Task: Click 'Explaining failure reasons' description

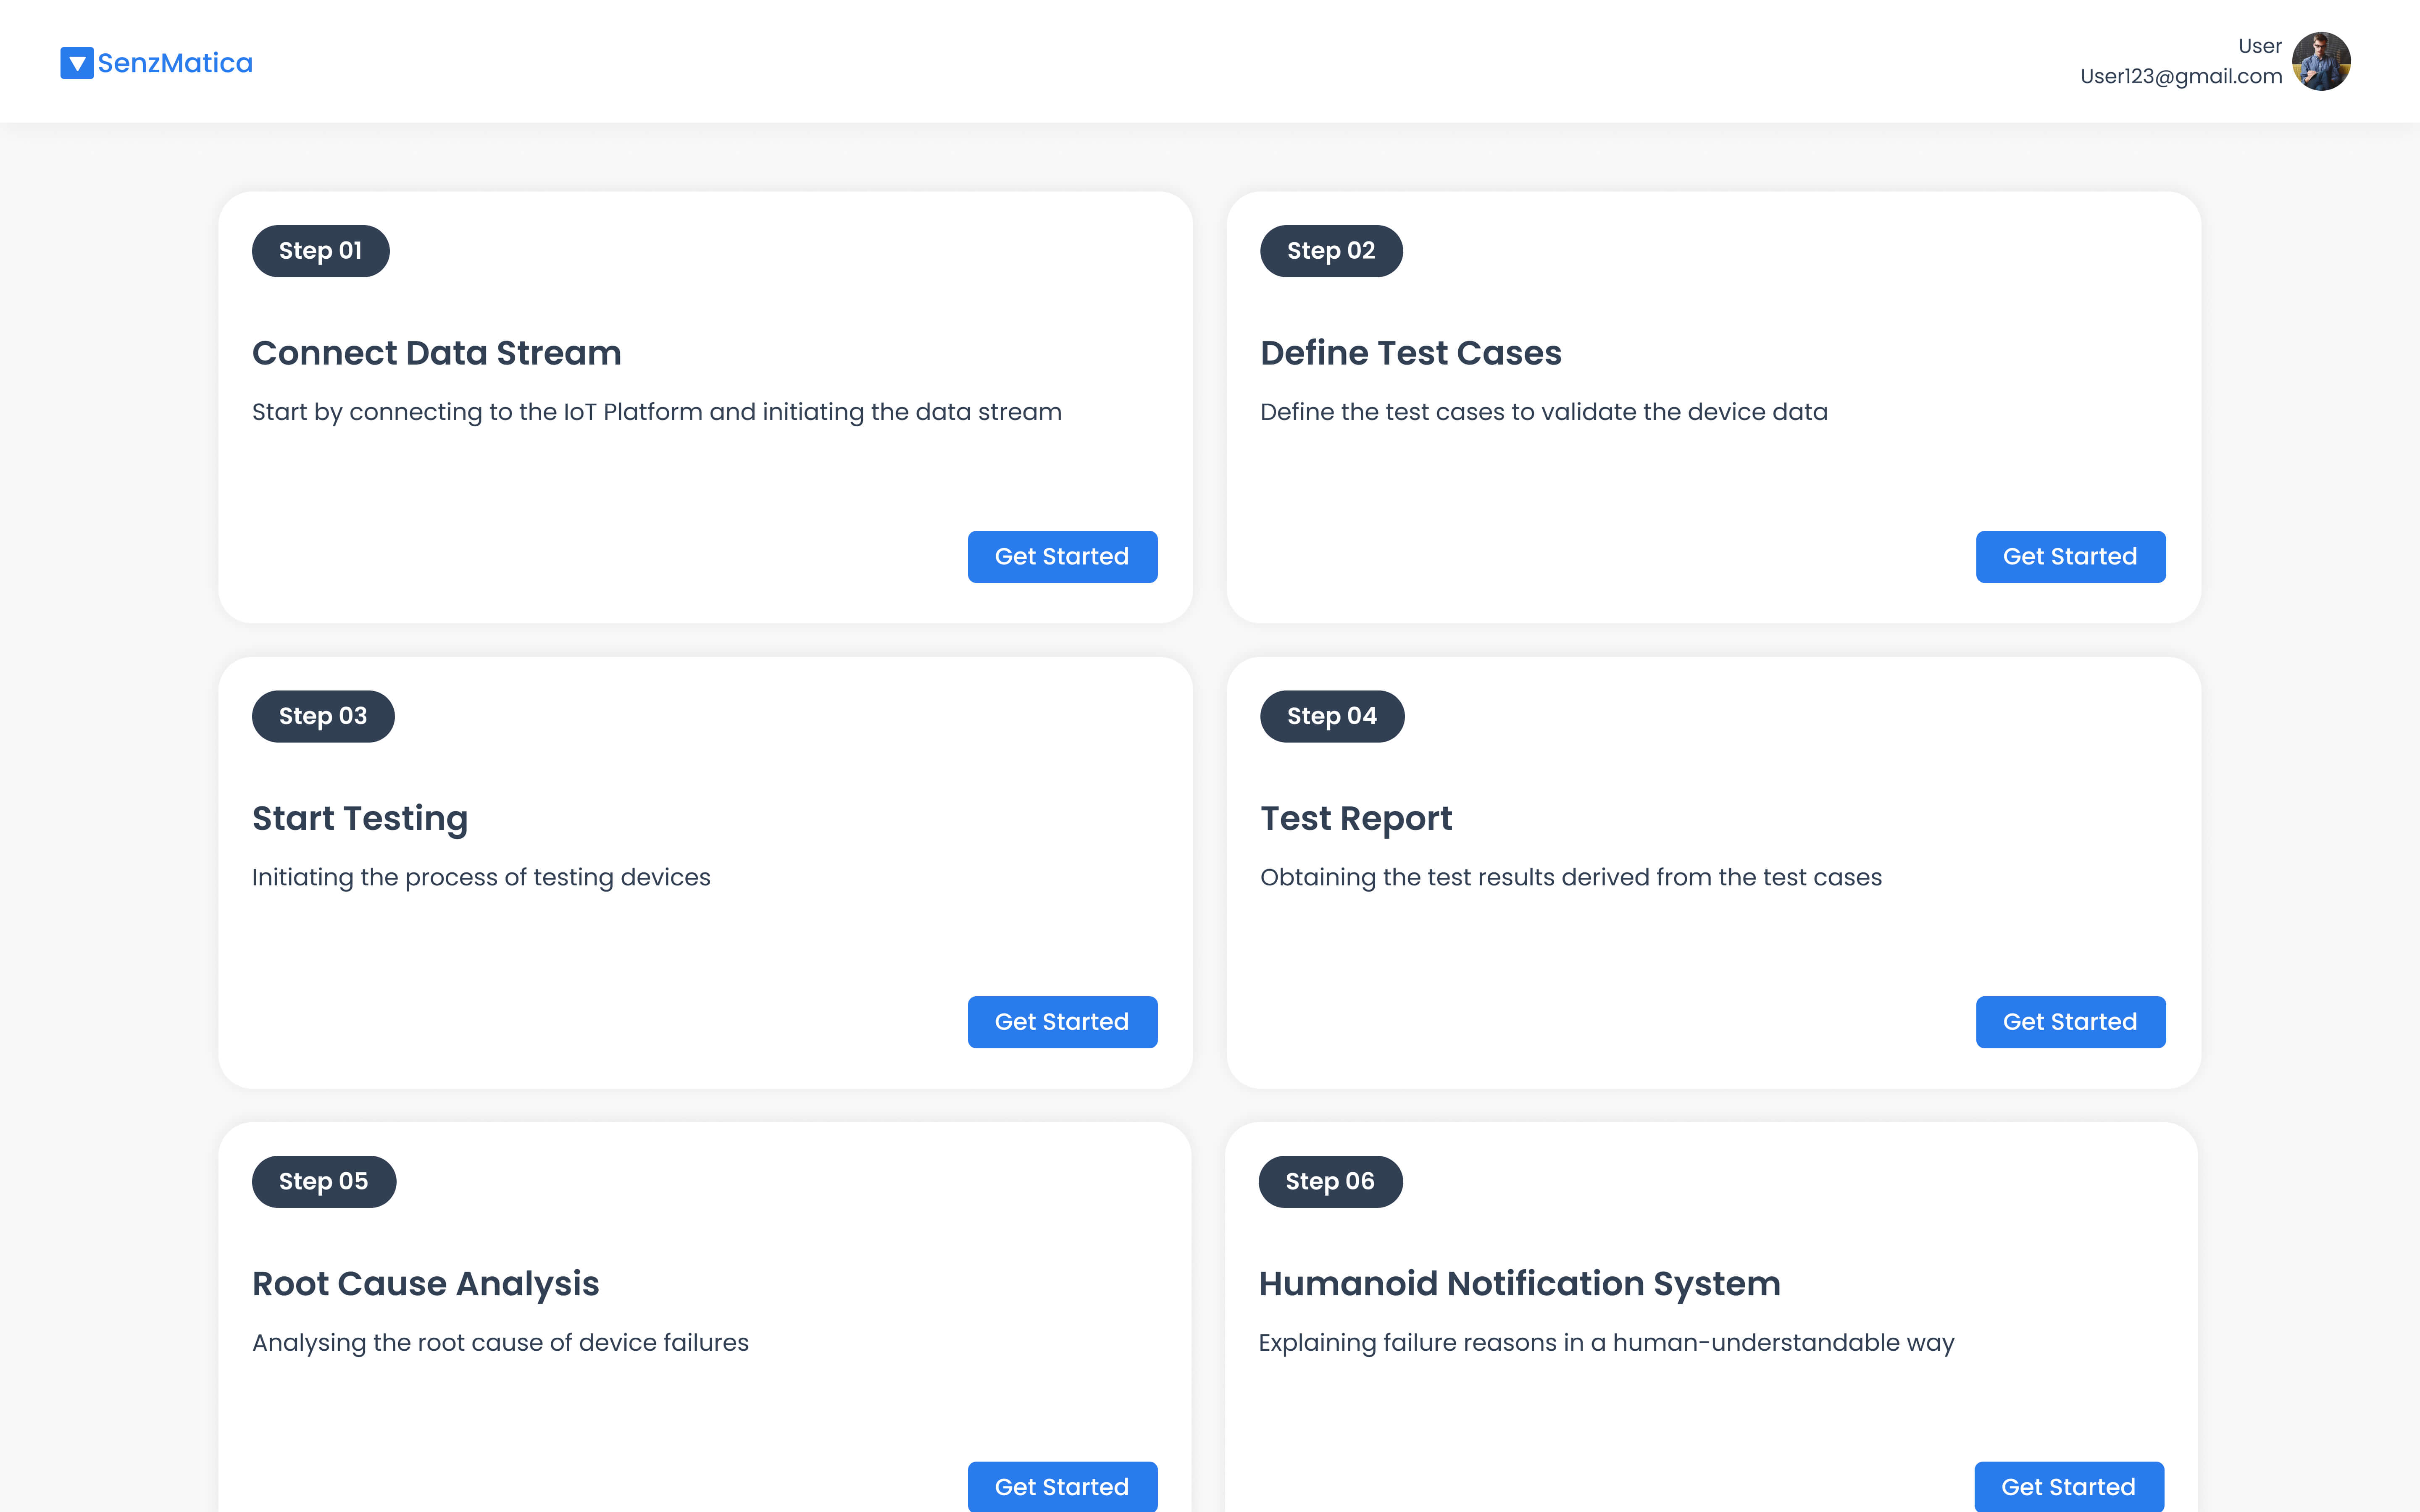Action: 1606,1343
